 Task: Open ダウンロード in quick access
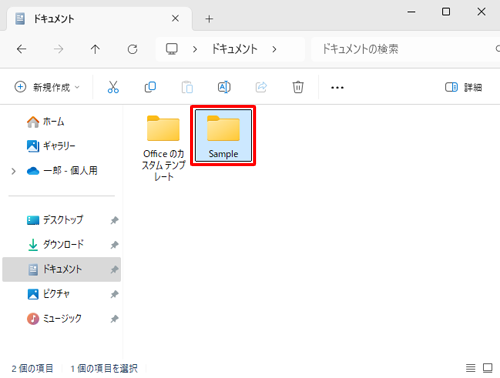click(55, 245)
